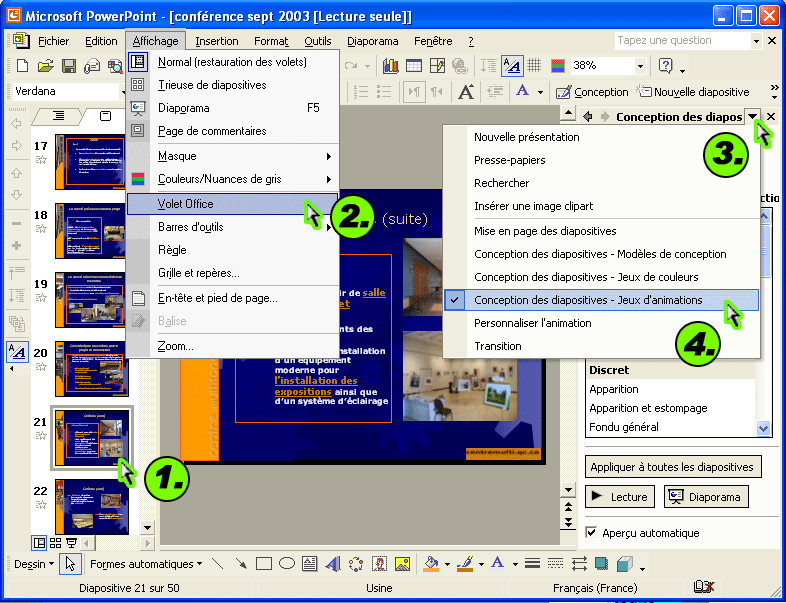Switch to the slides thumbnail tab
Image resolution: width=786 pixels, height=603 pixels.
point(105,116)
